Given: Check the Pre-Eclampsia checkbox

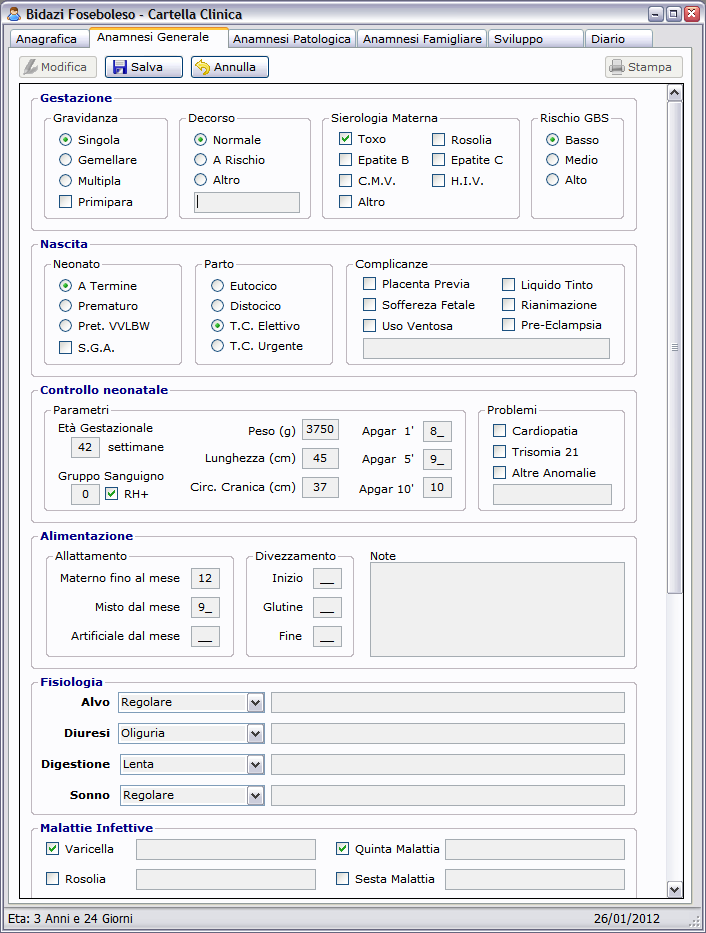Looking at the screenshot, I should pos(509,325).
